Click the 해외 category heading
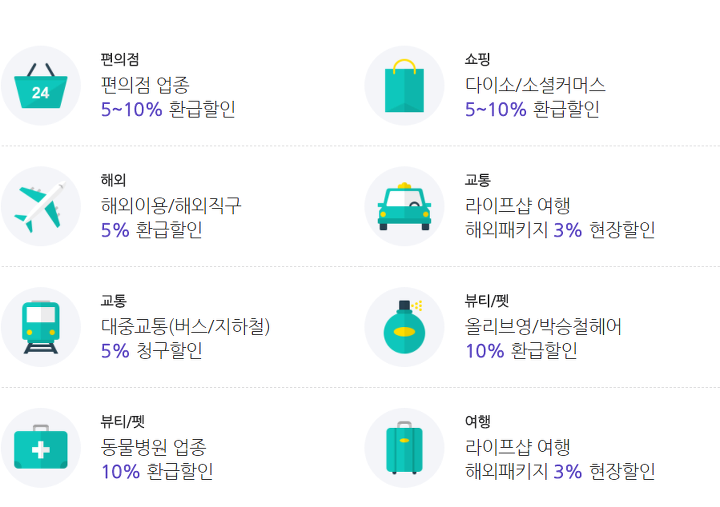 point(113,180)
